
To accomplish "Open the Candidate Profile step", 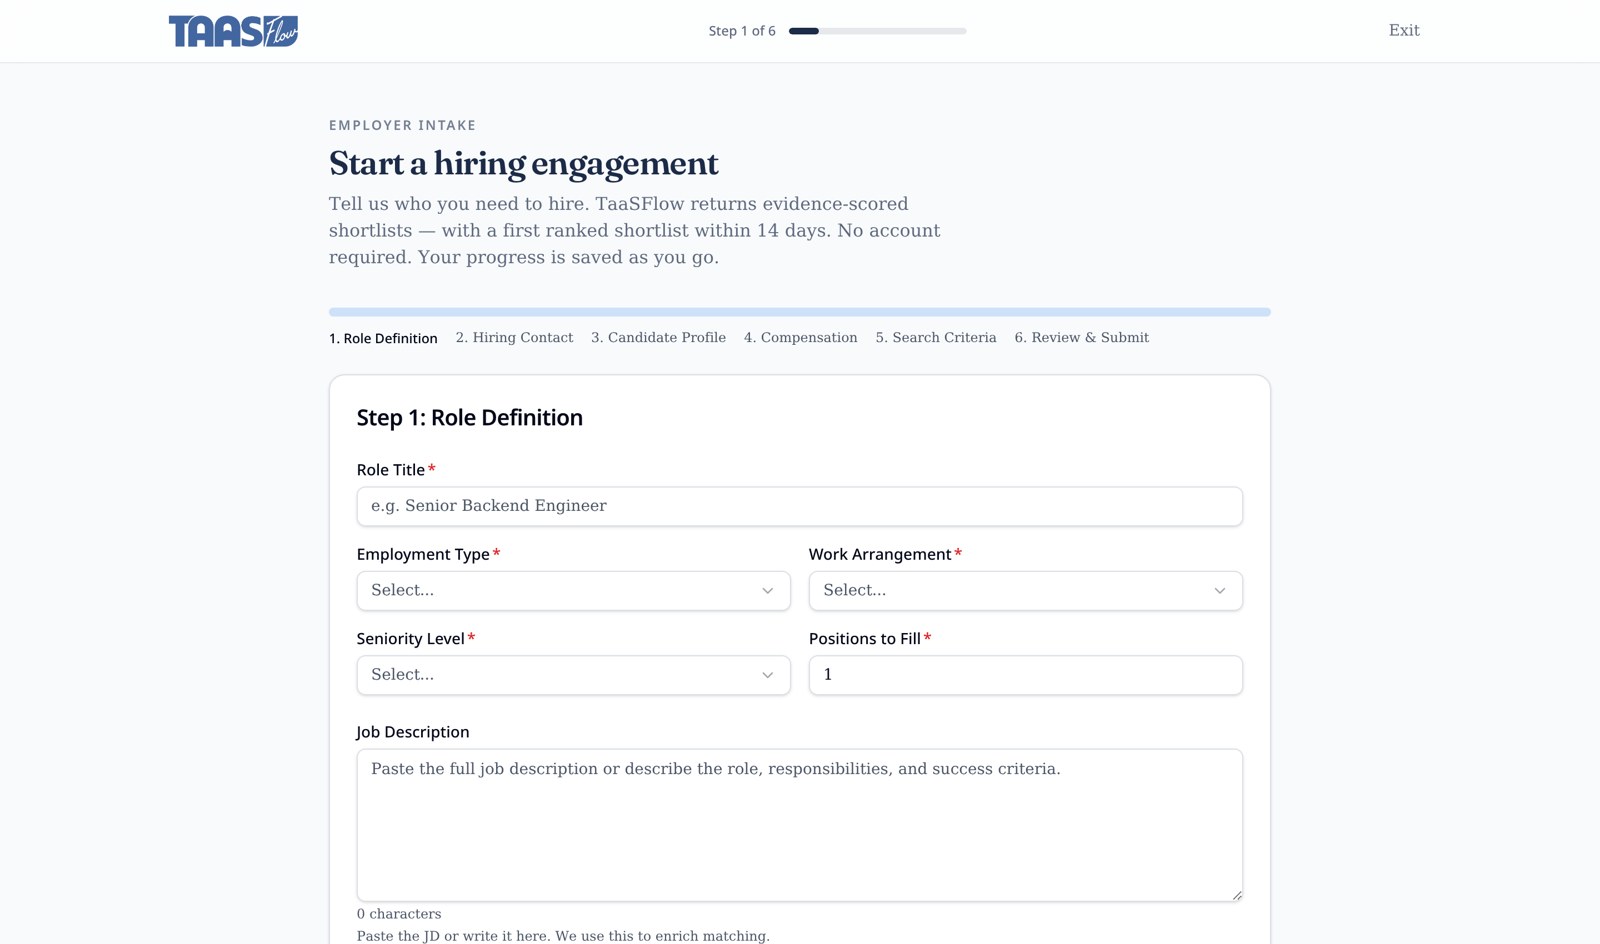I will pos(658,338).
